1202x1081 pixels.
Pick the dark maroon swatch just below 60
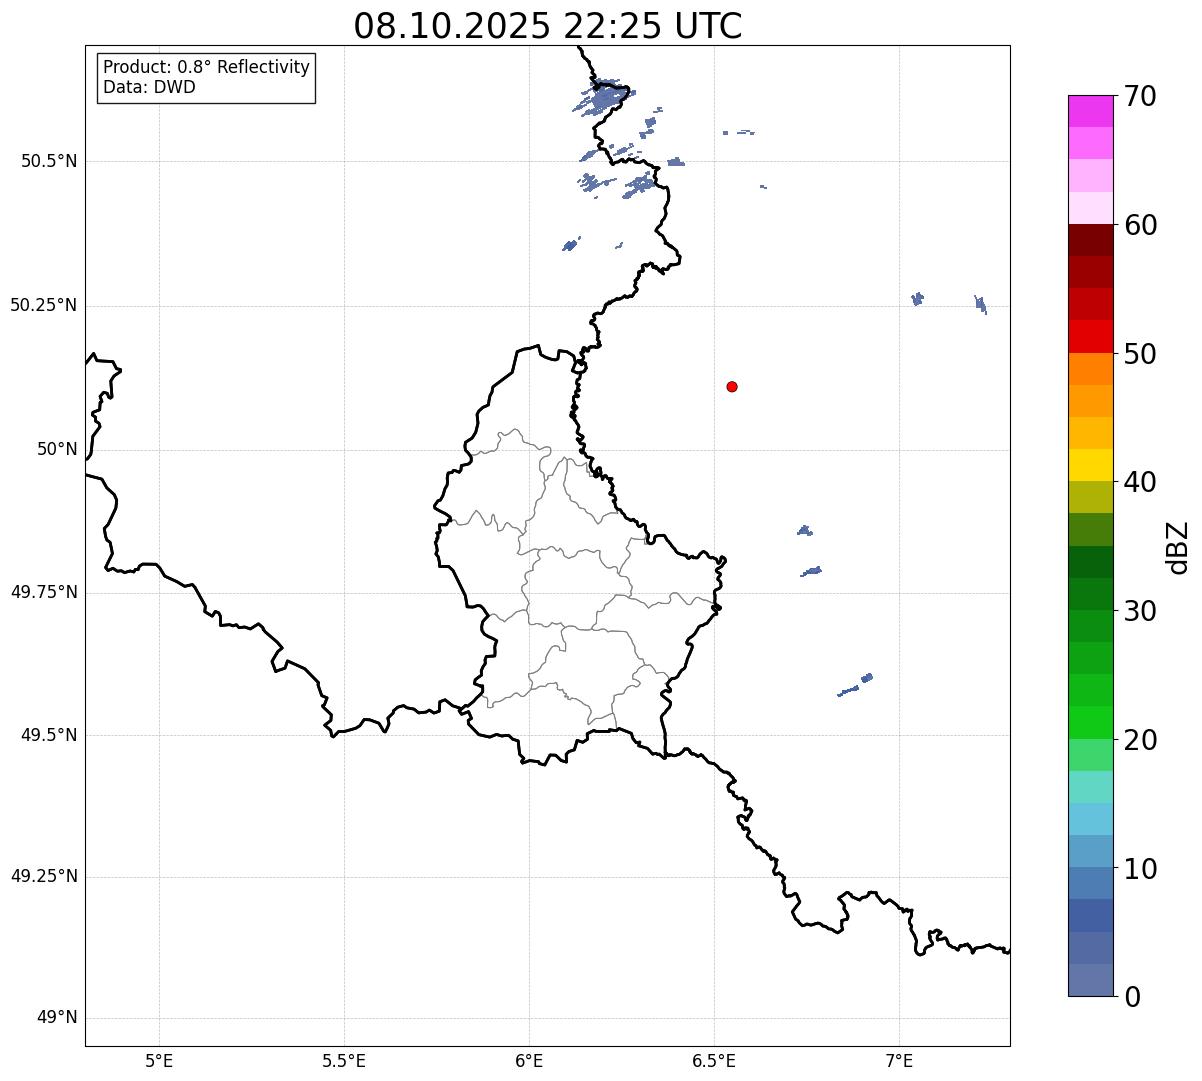tap(1090, 240)
